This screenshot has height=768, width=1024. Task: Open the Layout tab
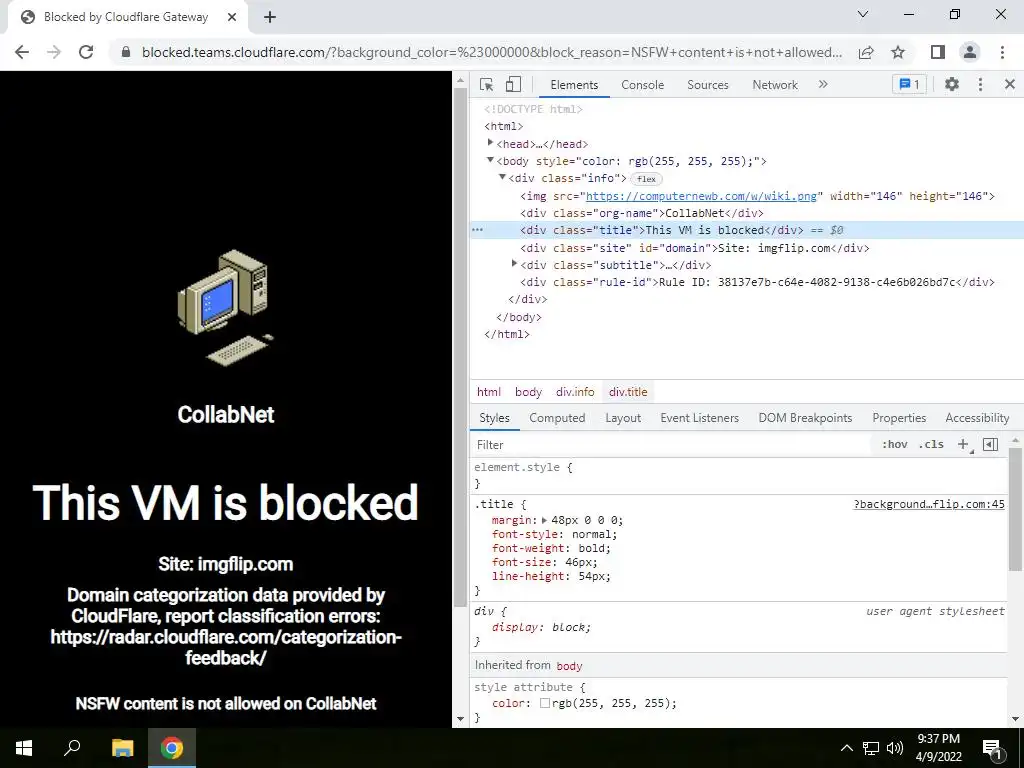tap(623, 418)
